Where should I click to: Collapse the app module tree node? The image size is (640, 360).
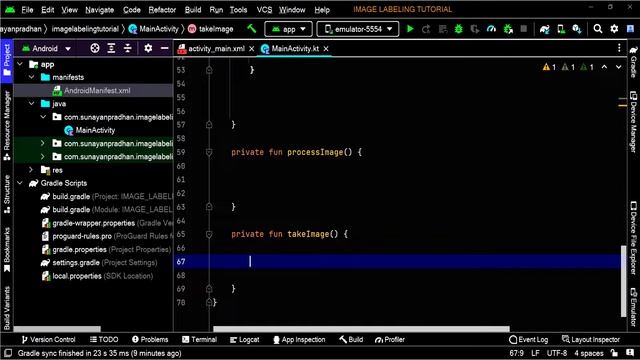click(20, 64)
